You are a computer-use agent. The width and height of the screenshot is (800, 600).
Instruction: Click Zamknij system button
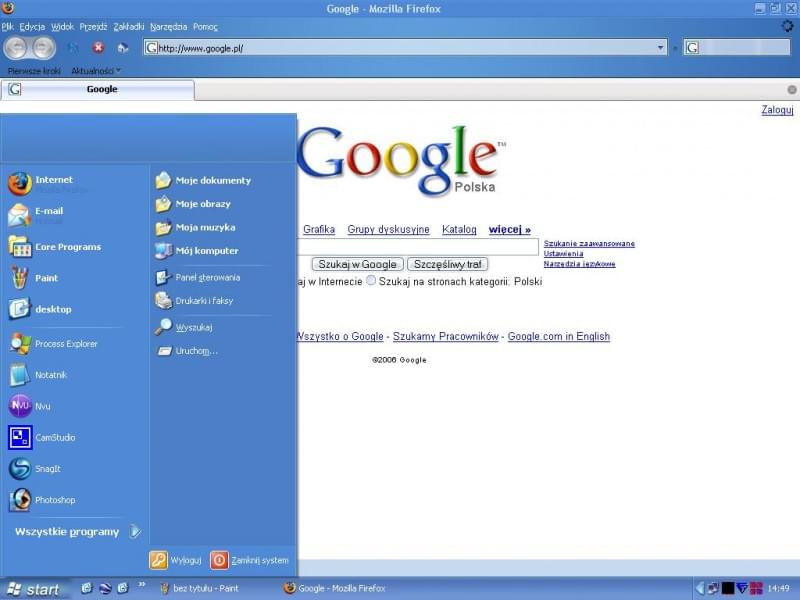pos(249,560)
